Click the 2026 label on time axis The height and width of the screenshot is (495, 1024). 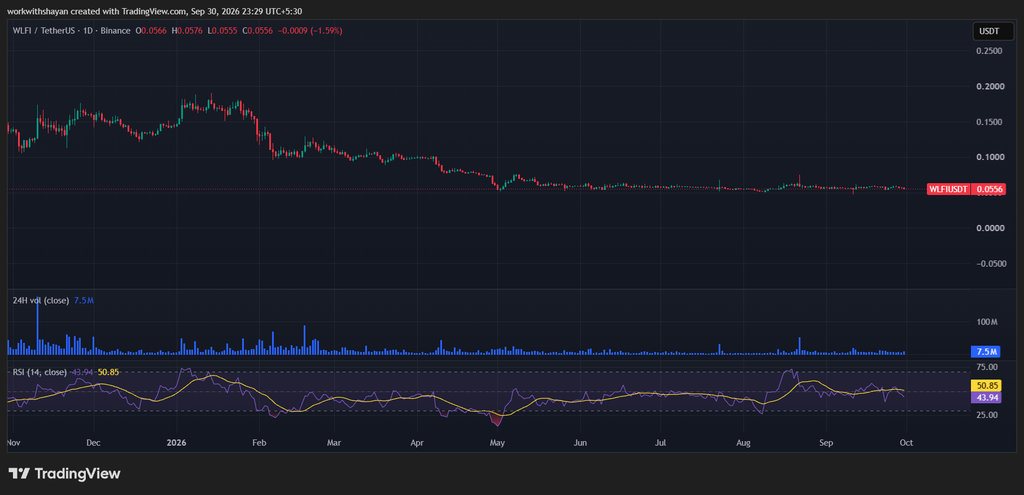pos(176,442)
